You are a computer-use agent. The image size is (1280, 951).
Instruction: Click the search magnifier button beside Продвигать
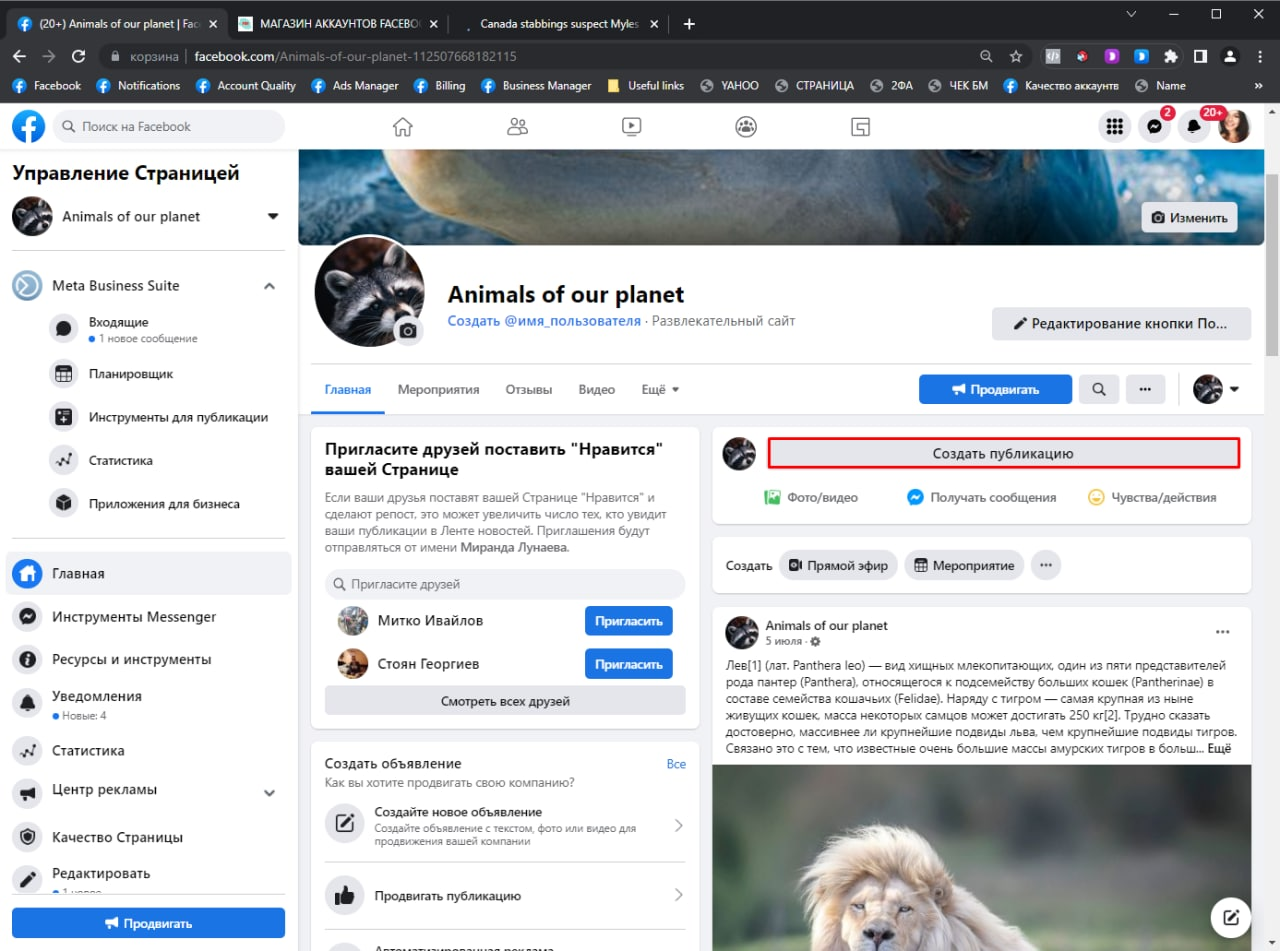[1099, 389]
